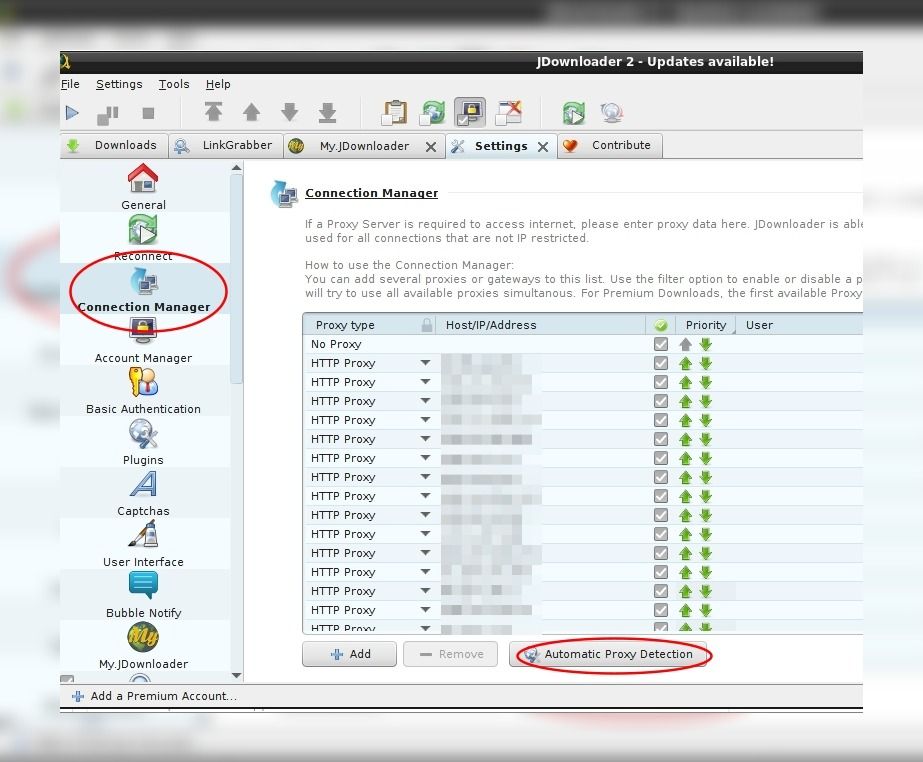Open proxy type dropdown of third HTTP Proxy
923x762 pixels.
[x=426, y=400]
